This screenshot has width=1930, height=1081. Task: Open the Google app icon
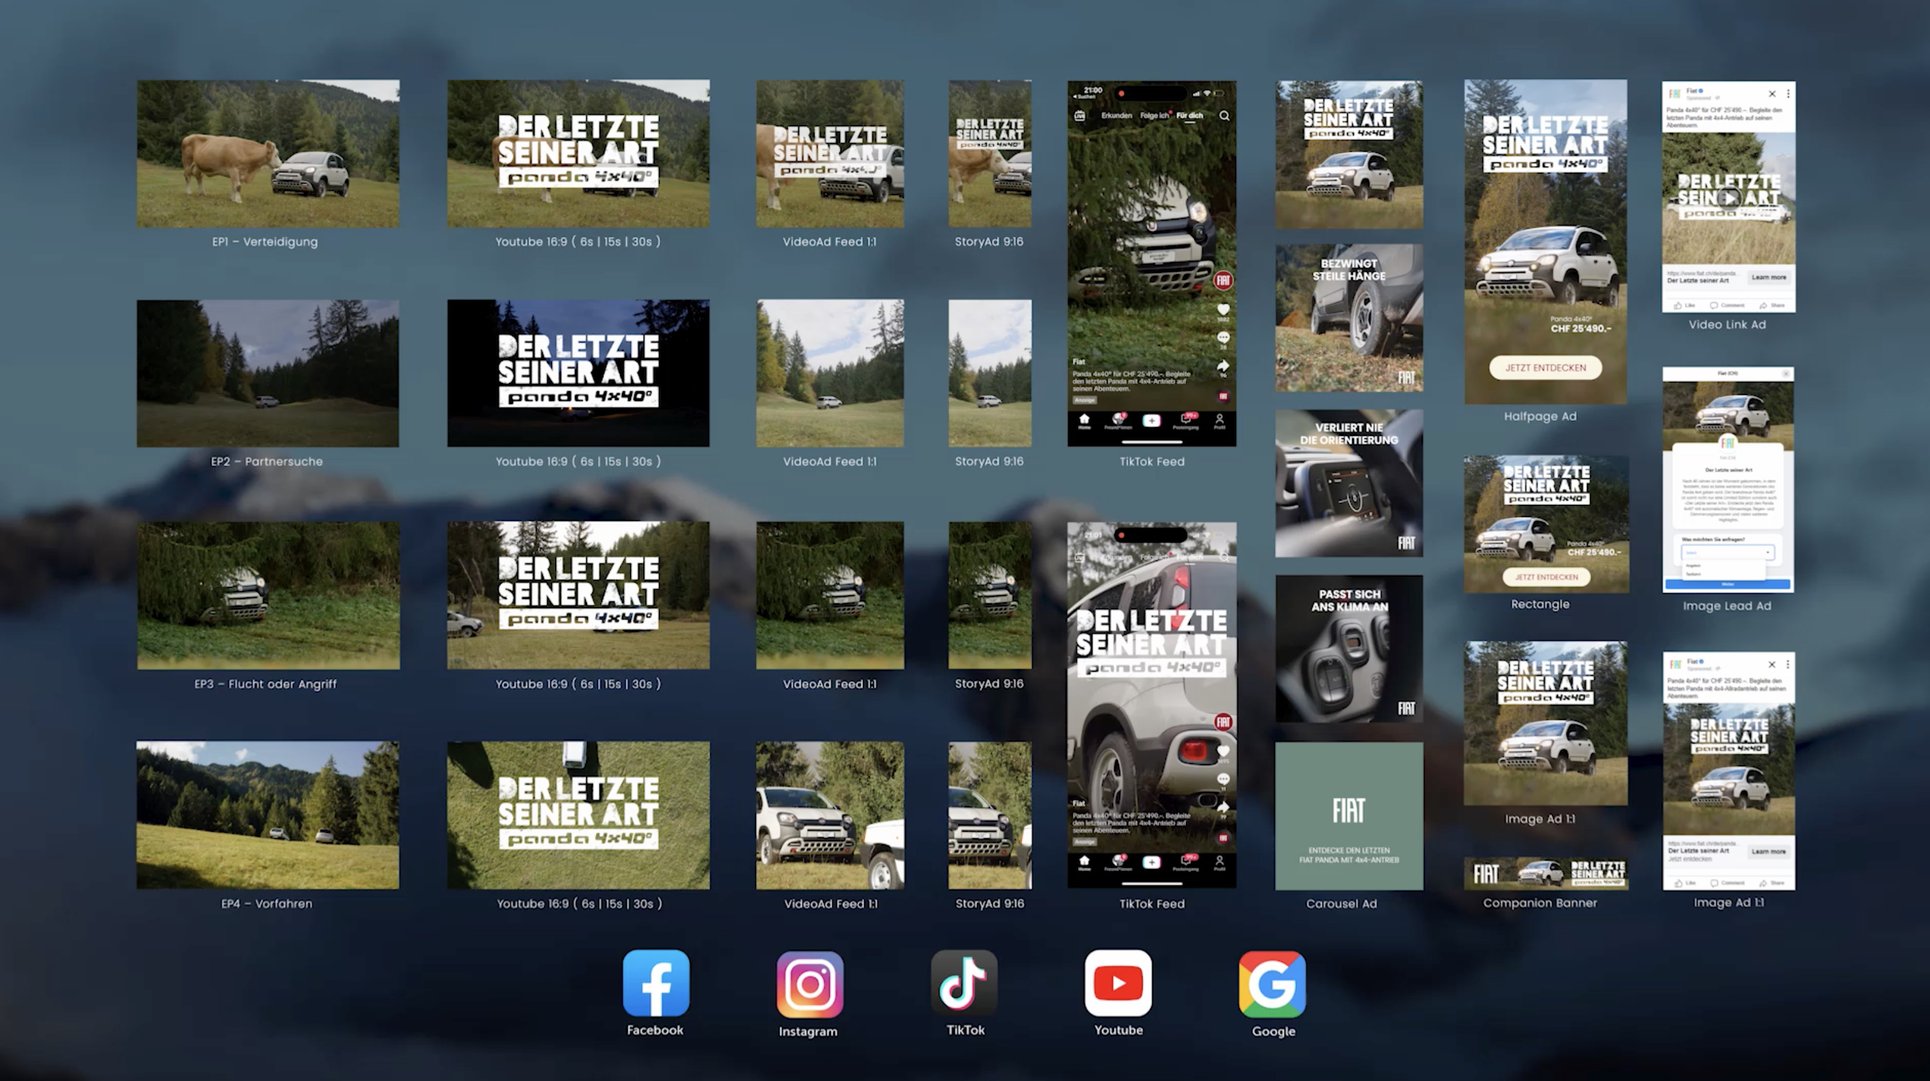pyautogui.click(x=1272, y=984)
